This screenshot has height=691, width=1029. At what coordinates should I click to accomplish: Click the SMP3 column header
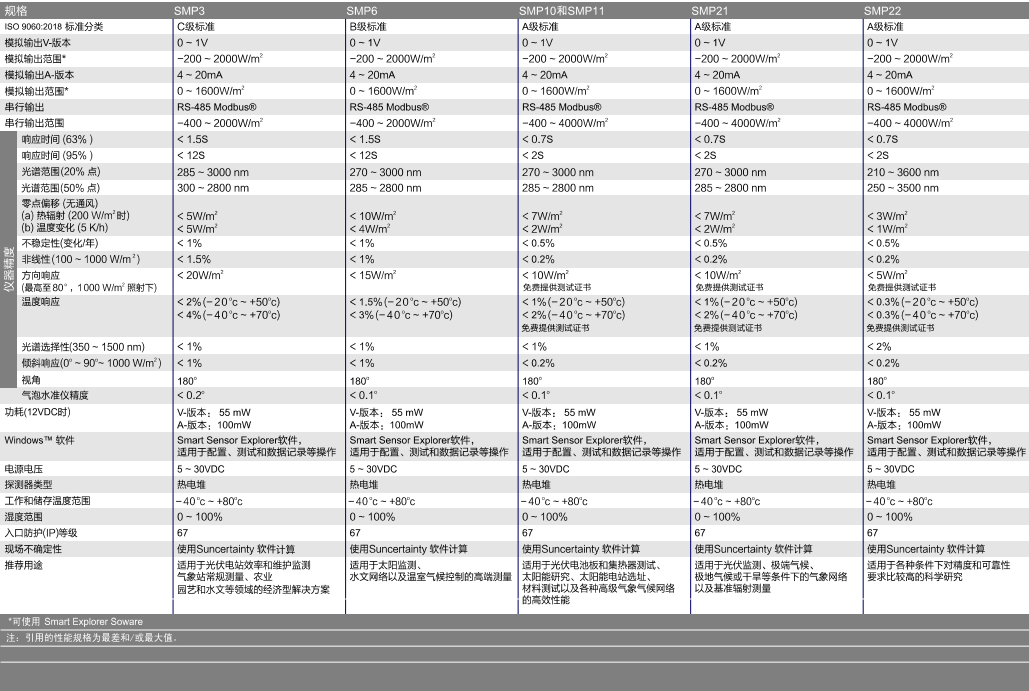[193, 10]
